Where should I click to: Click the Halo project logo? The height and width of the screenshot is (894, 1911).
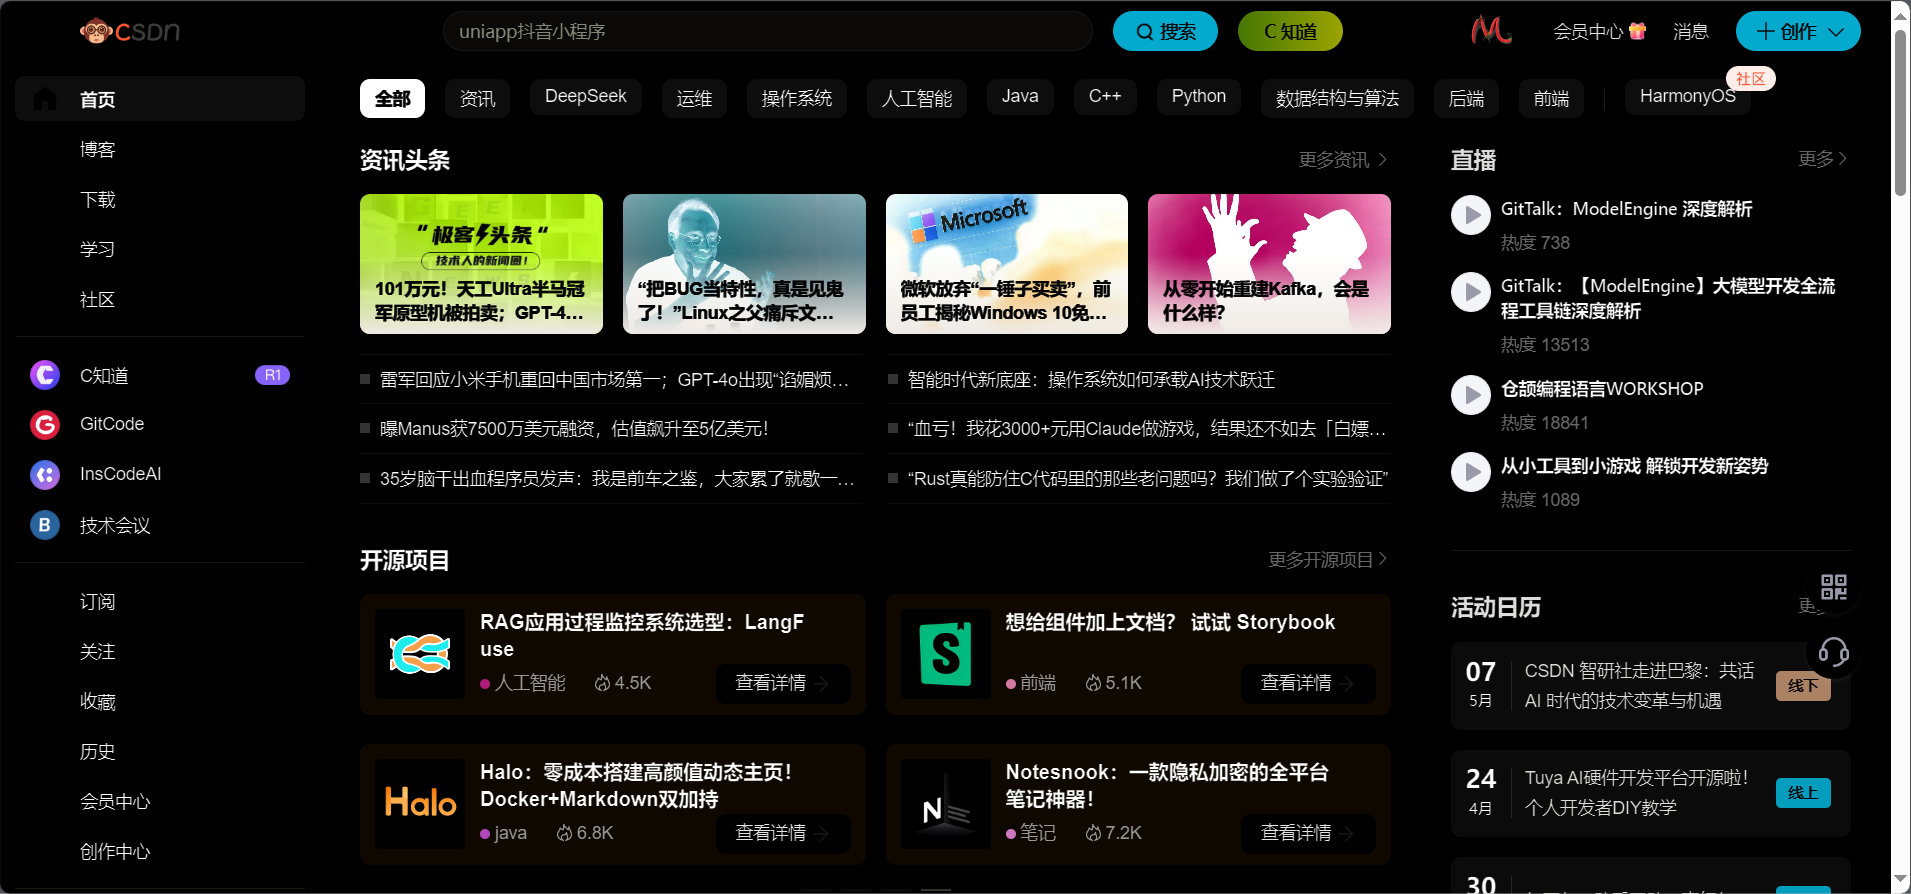(x=420, y=804)
